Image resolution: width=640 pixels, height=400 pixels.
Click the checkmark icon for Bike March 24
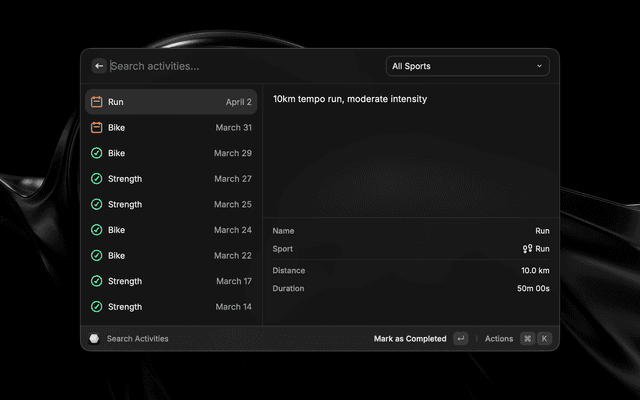click(x=97, y=230)
